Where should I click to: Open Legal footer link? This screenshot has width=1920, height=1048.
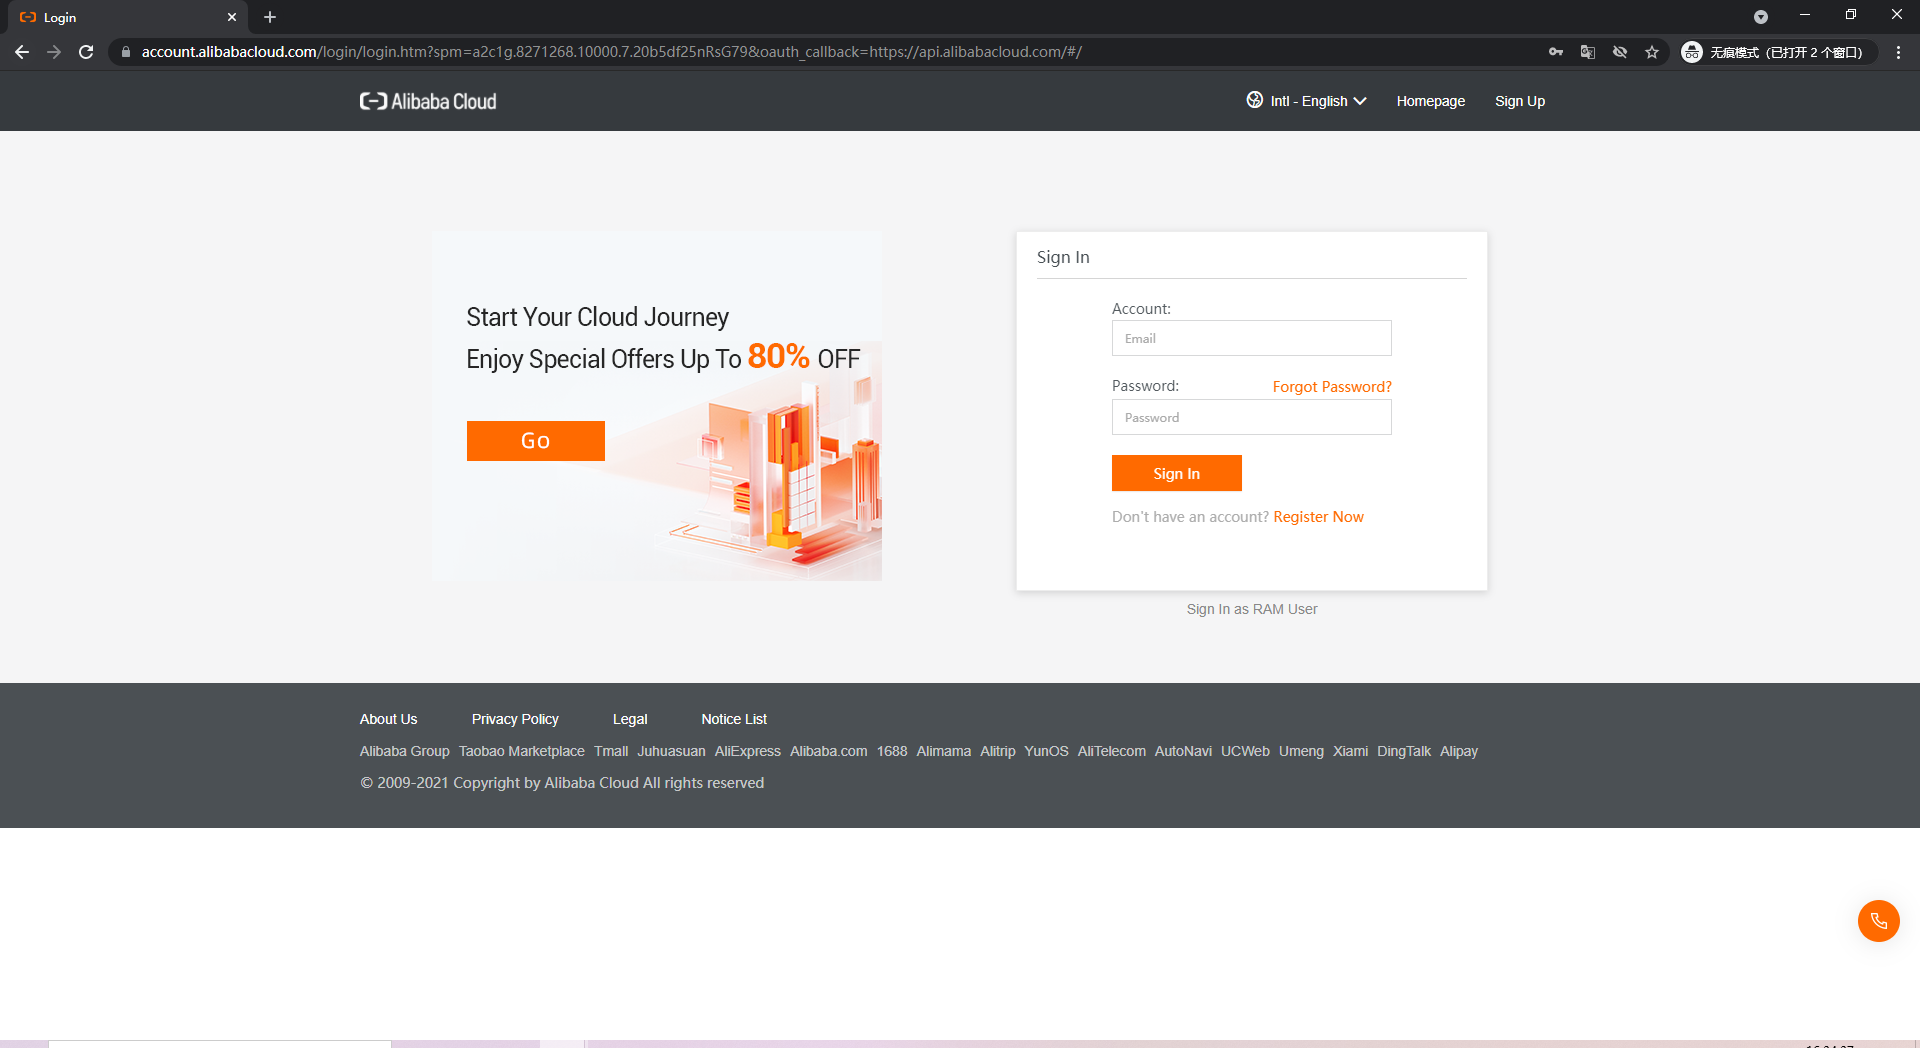tap(630, 719)
